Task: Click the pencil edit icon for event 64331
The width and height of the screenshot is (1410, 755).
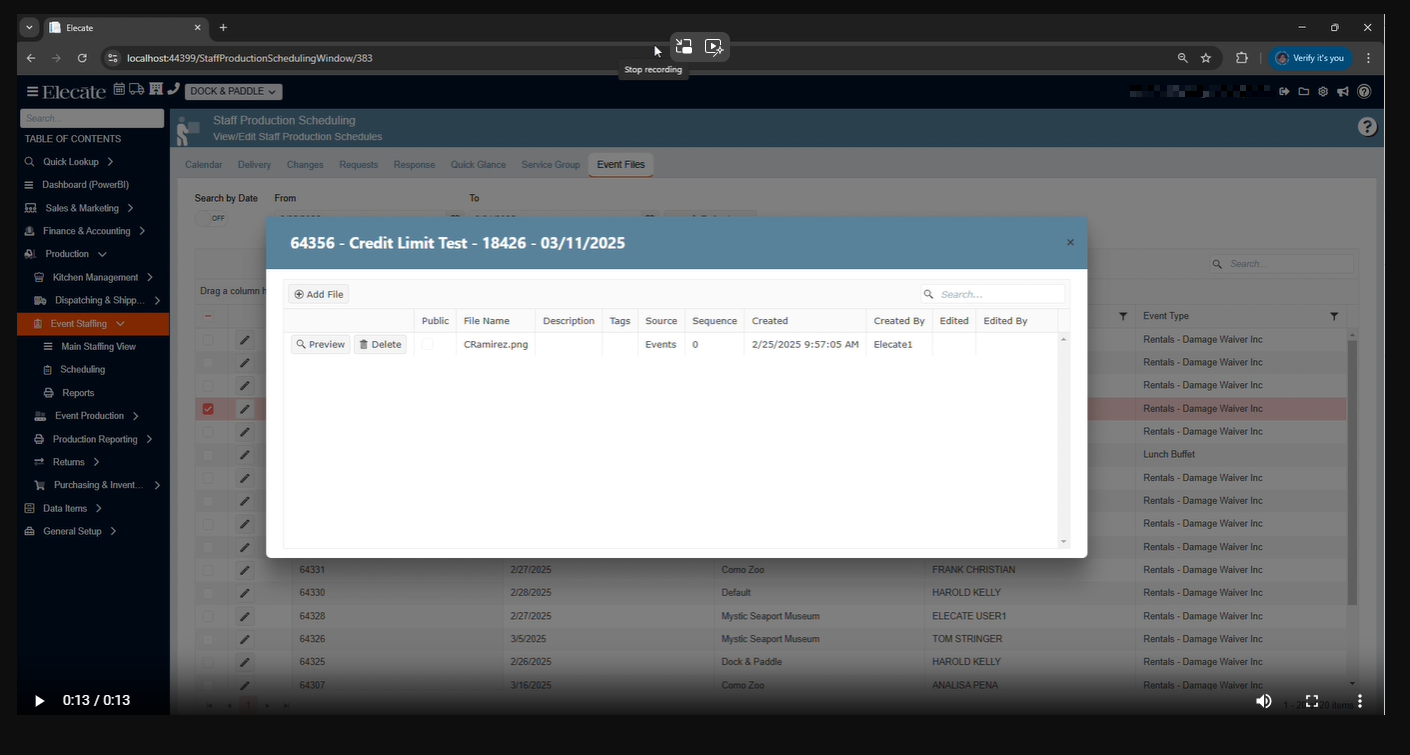Action: [244, 570]
